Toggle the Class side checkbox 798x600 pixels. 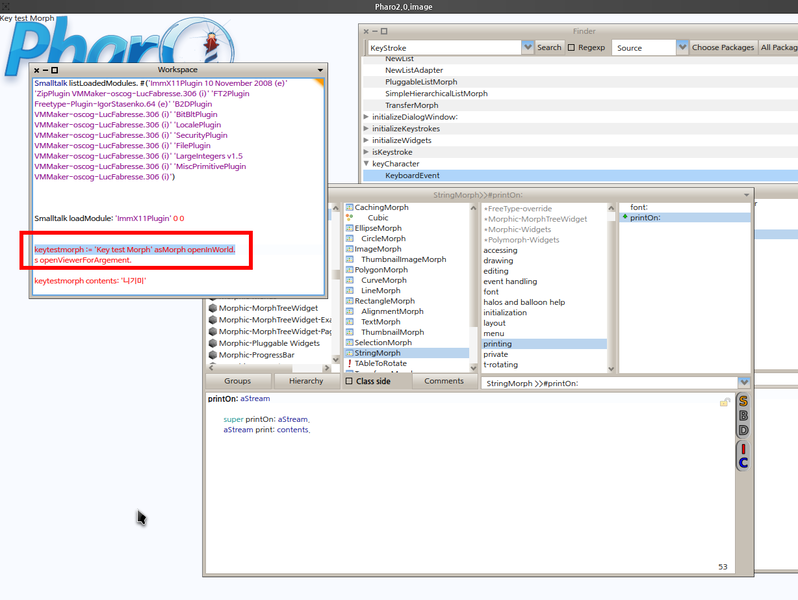click(349, 381)
